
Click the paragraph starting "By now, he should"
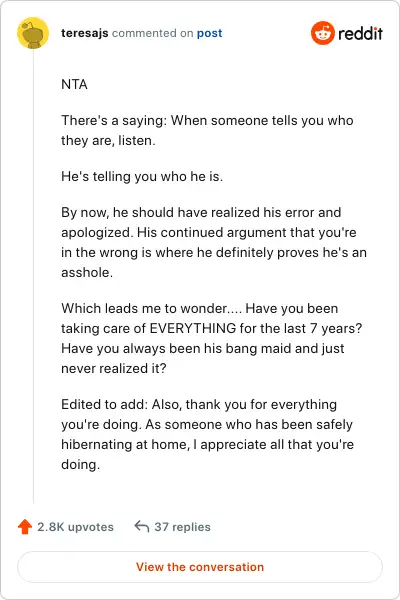pos(214,242)
